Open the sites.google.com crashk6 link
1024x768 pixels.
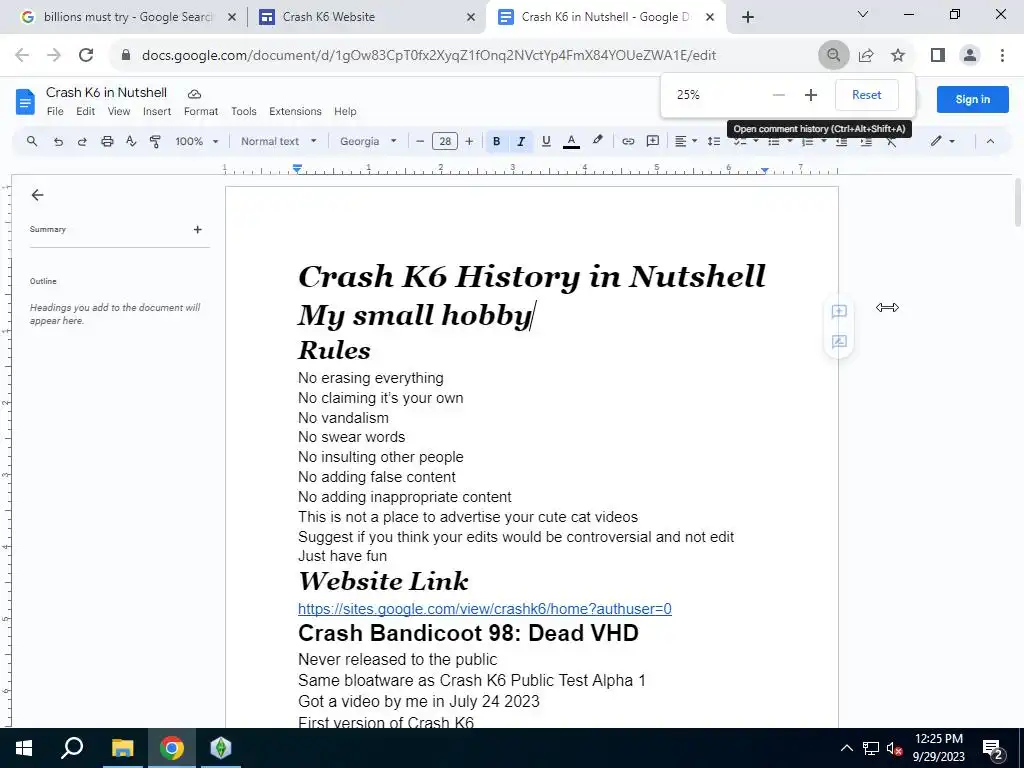(485, 609)
